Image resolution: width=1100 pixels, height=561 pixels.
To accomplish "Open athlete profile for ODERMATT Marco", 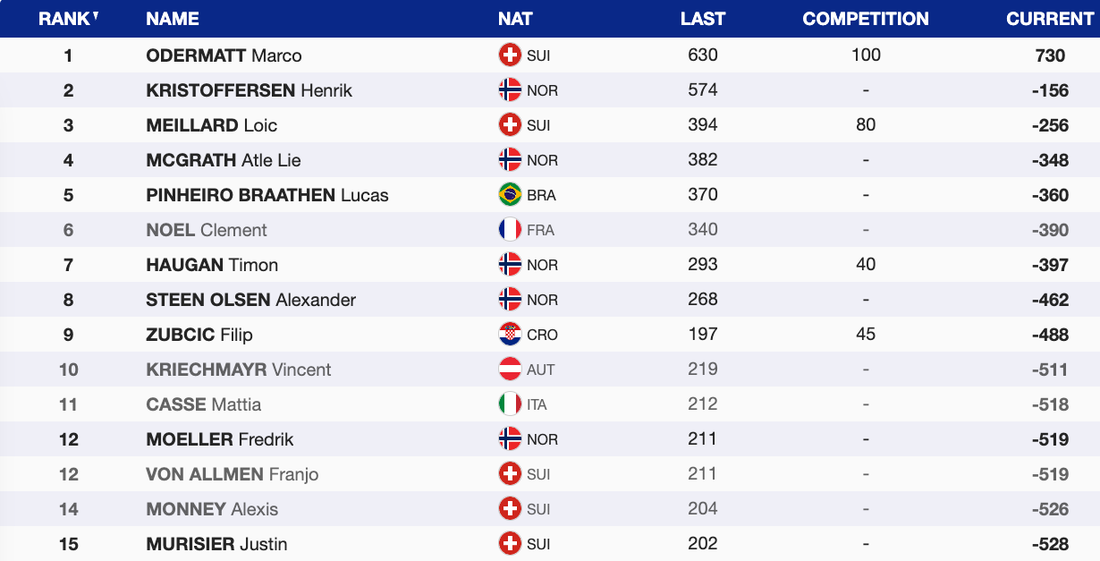I will (224, 56).
